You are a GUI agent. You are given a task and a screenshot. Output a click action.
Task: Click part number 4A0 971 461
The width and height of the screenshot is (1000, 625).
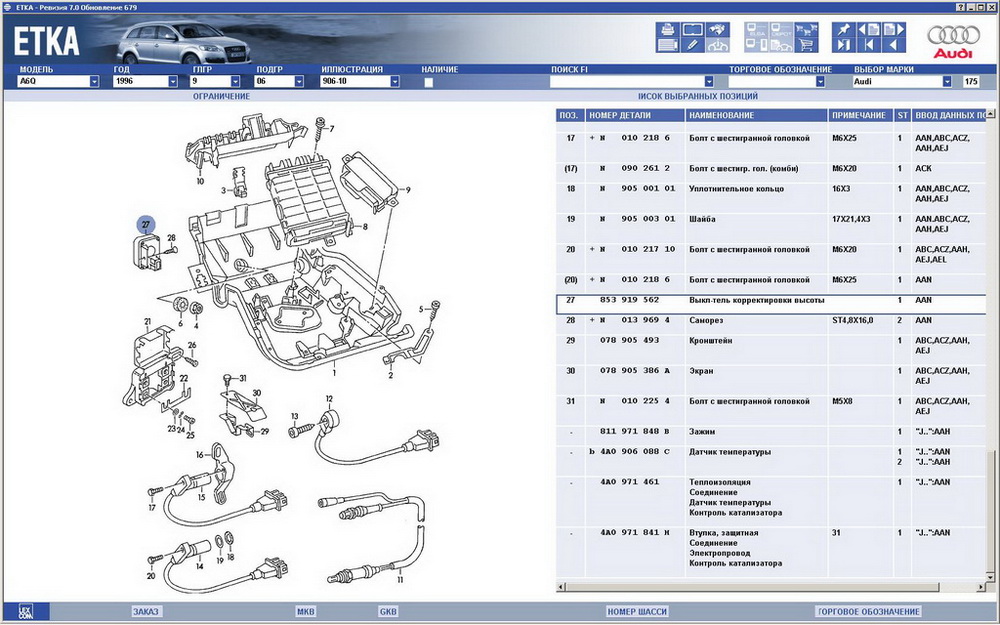point(629,482)
